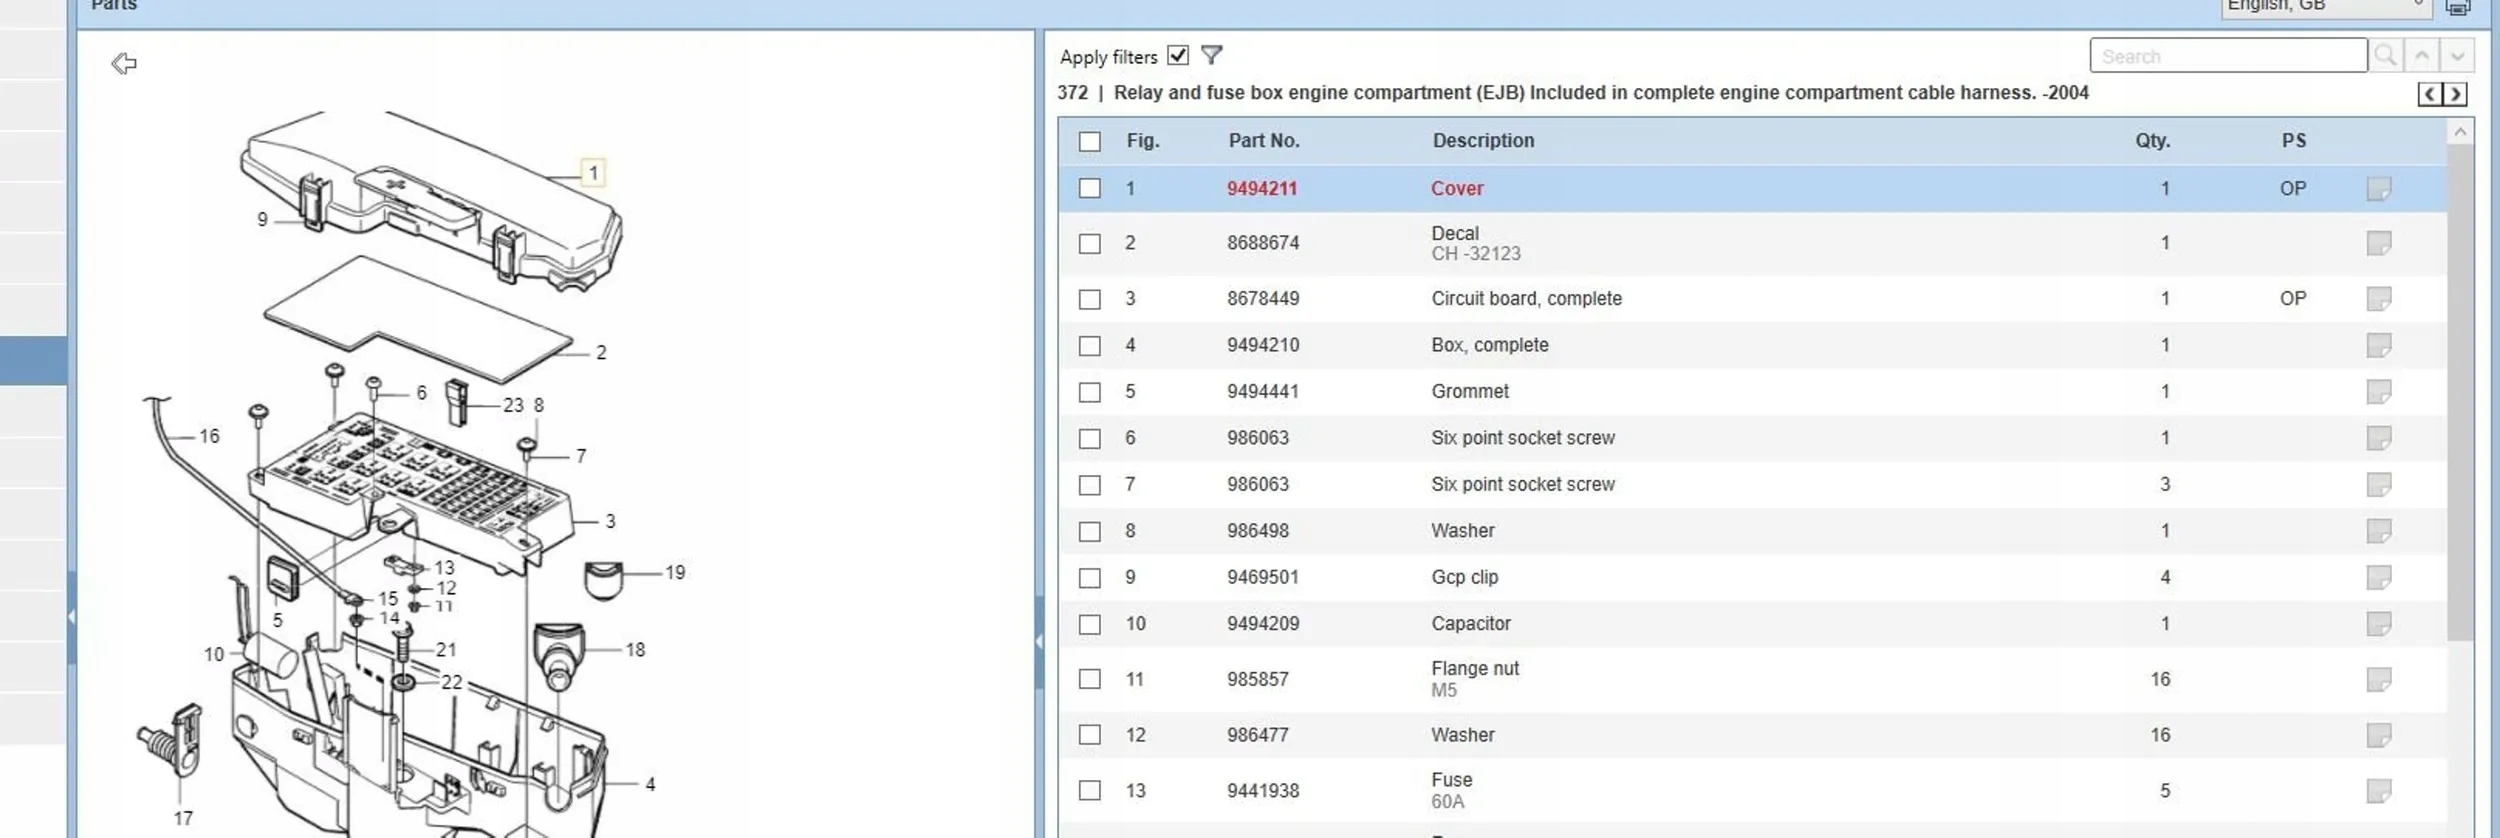Check the box for Circuit board, complete
This screenshot has width=2500, height=838.
[x=1089, y=300]
